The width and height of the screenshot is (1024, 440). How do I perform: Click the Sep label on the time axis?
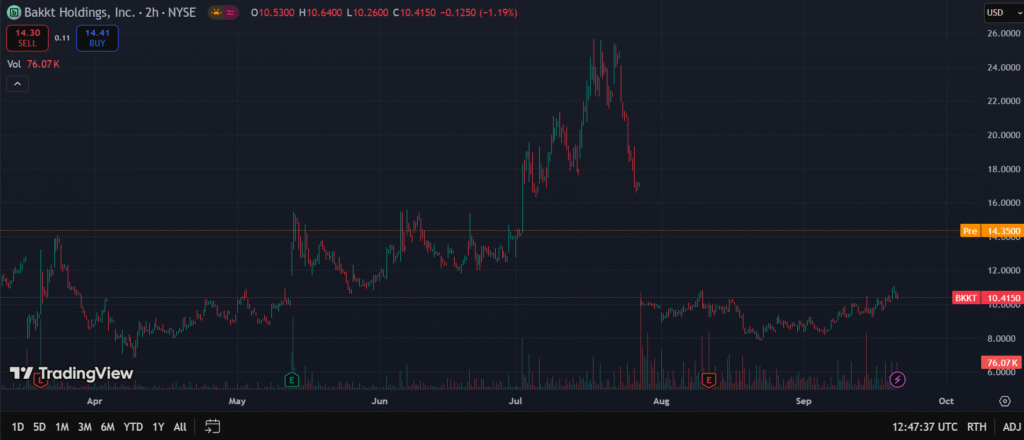coord(803,401)
